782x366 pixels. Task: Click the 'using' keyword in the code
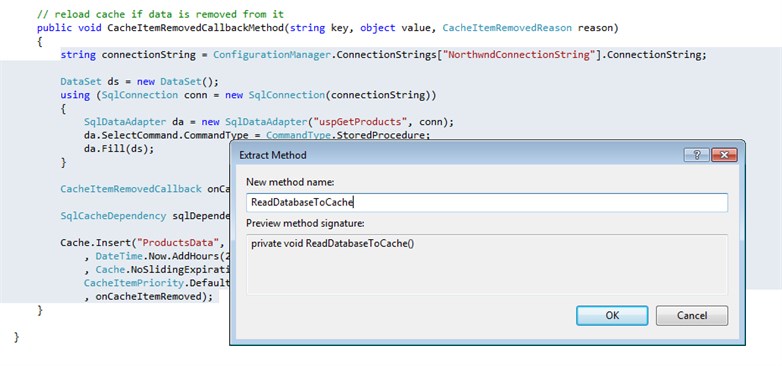point(75,95)
